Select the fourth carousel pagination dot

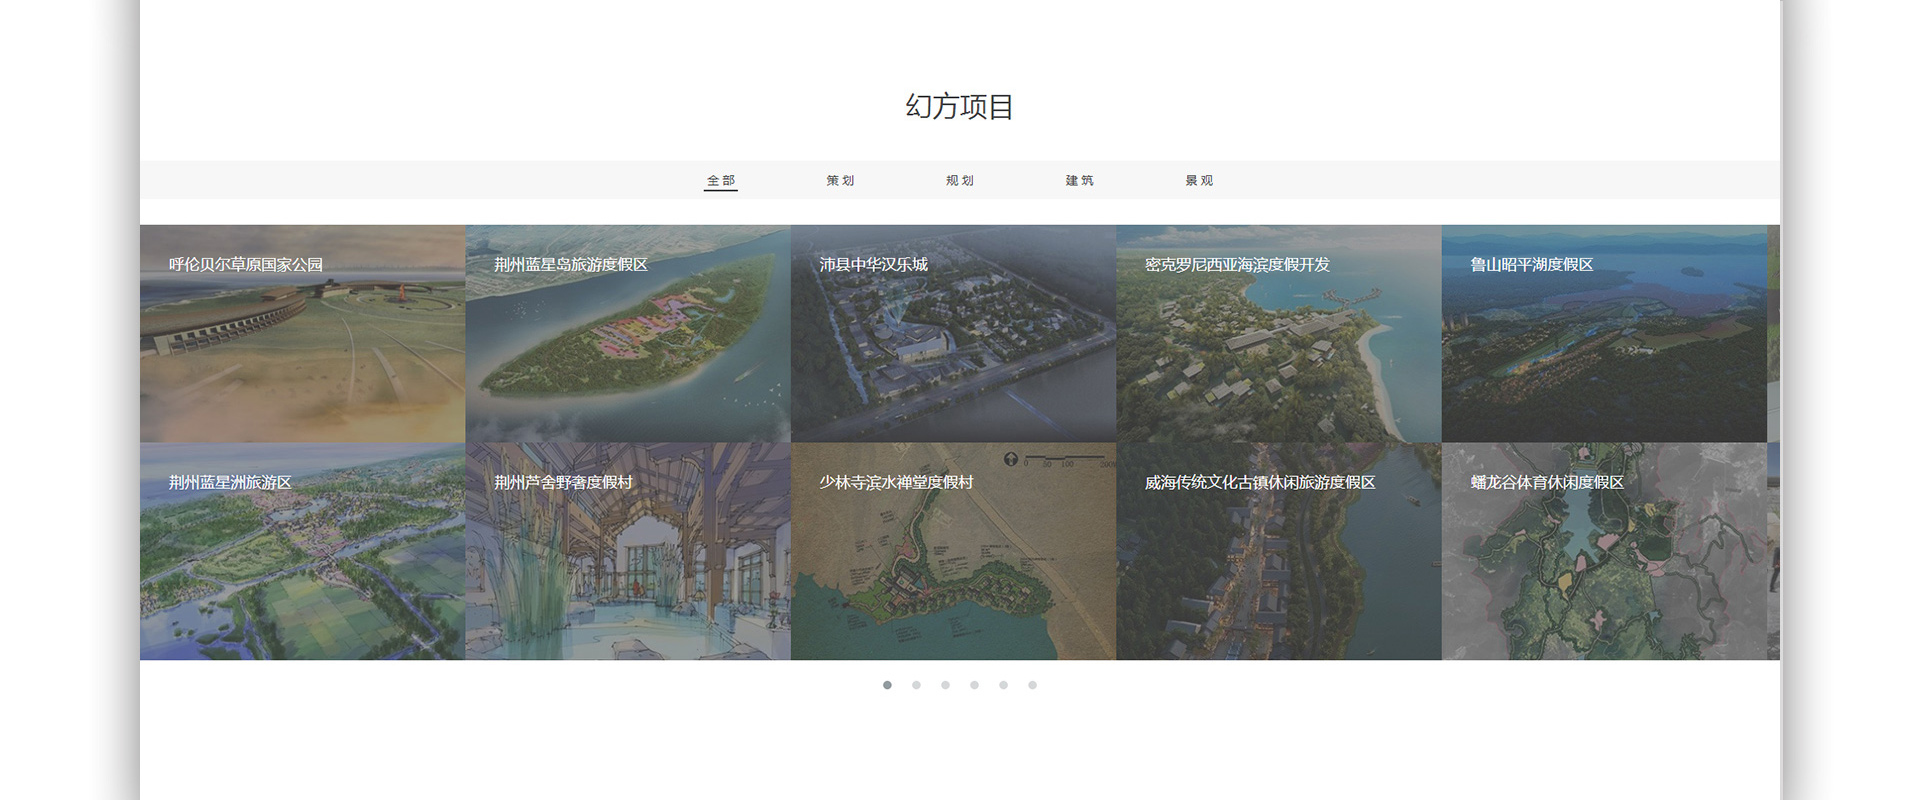pyautogui.click(x=974, y=685)
